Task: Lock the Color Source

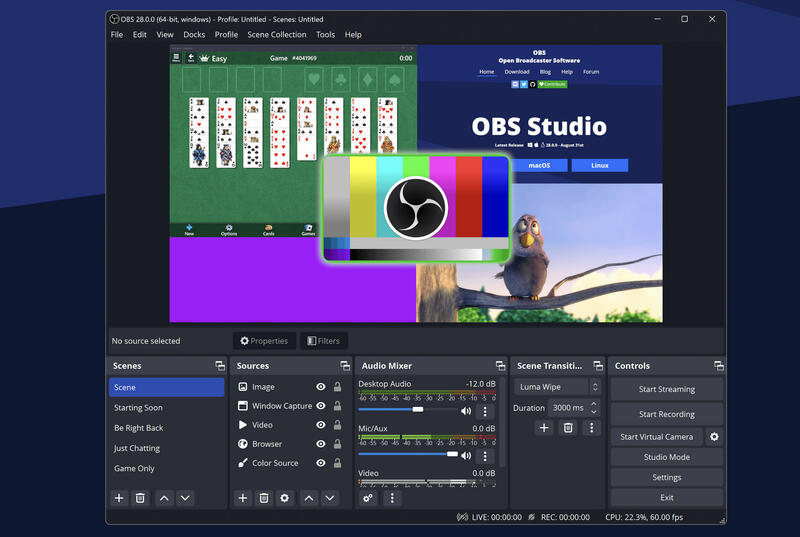Action: (337, 463)
